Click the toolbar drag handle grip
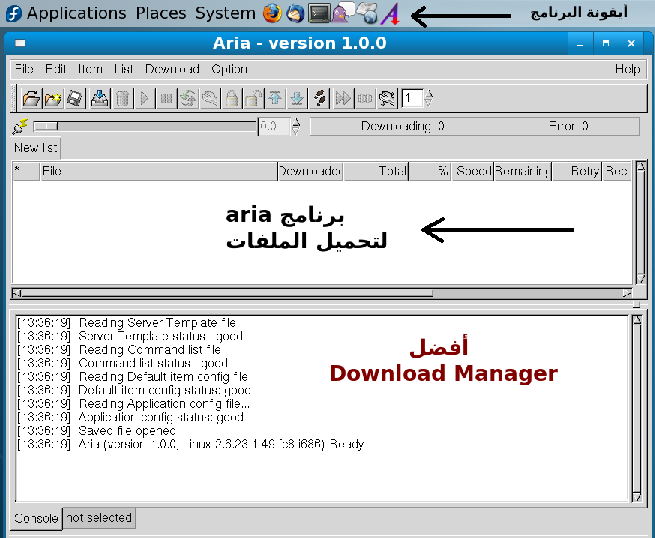The image size is (655, 538). (x=14, y=99)
